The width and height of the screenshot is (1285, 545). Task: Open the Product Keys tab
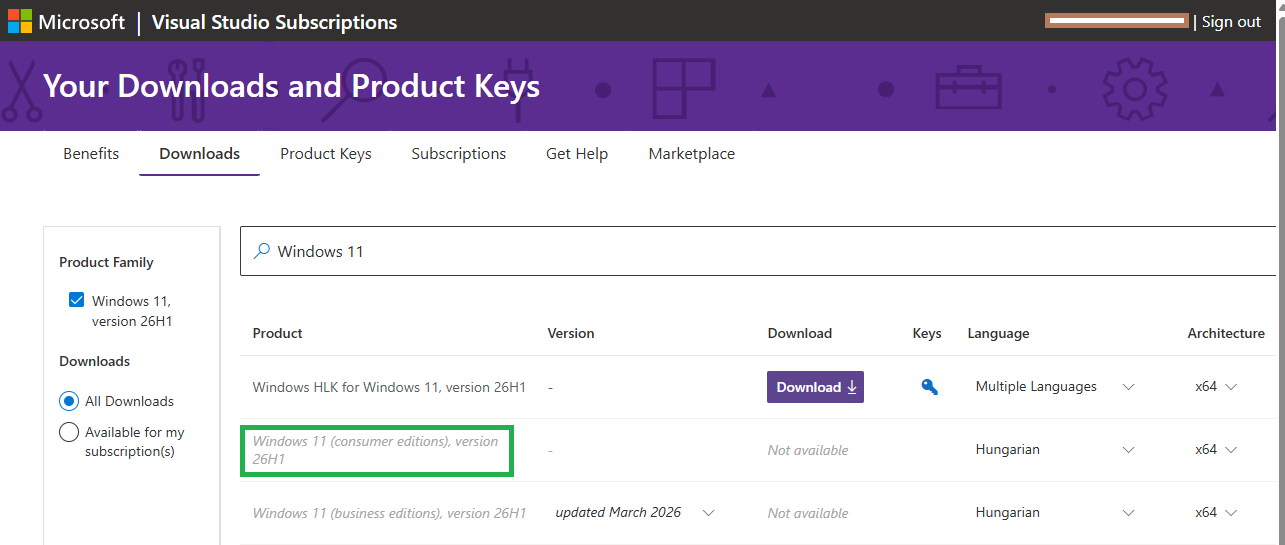(x=326, y=154)
